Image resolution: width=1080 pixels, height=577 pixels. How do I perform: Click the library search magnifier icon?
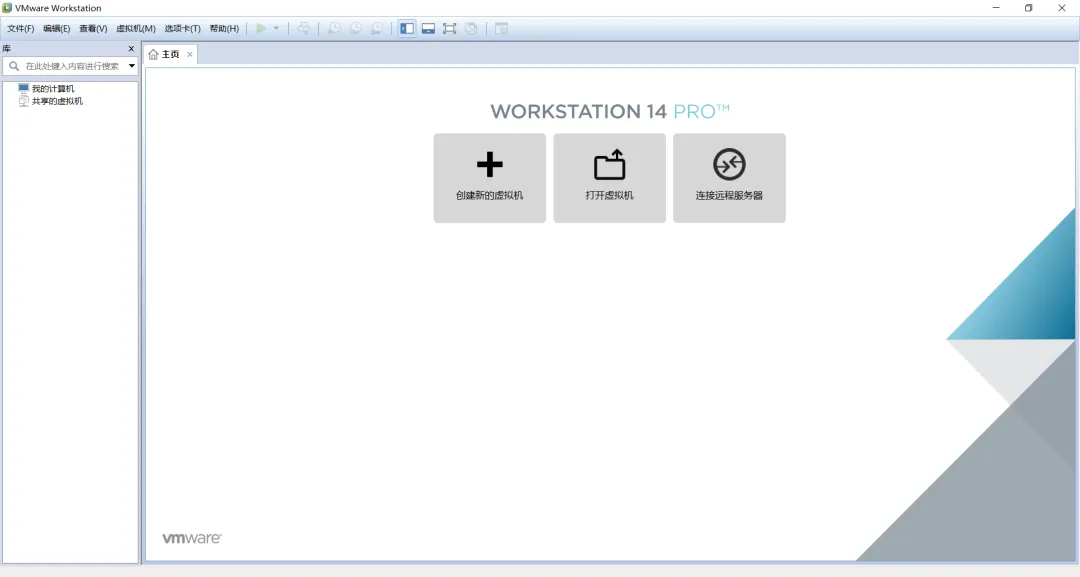(x=14, y=66)
